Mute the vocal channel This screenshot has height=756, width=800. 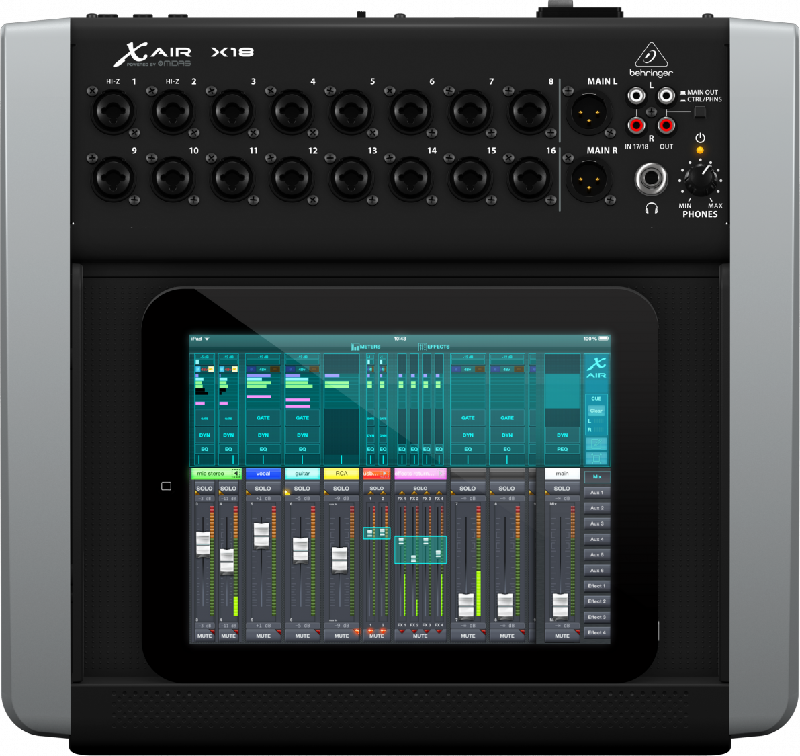263,636
